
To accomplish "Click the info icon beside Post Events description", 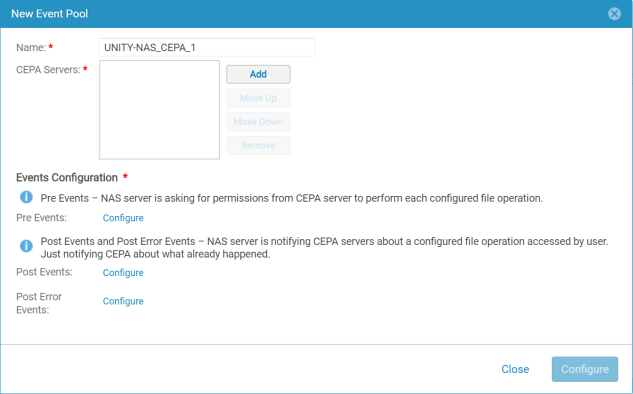I will 26,245.
